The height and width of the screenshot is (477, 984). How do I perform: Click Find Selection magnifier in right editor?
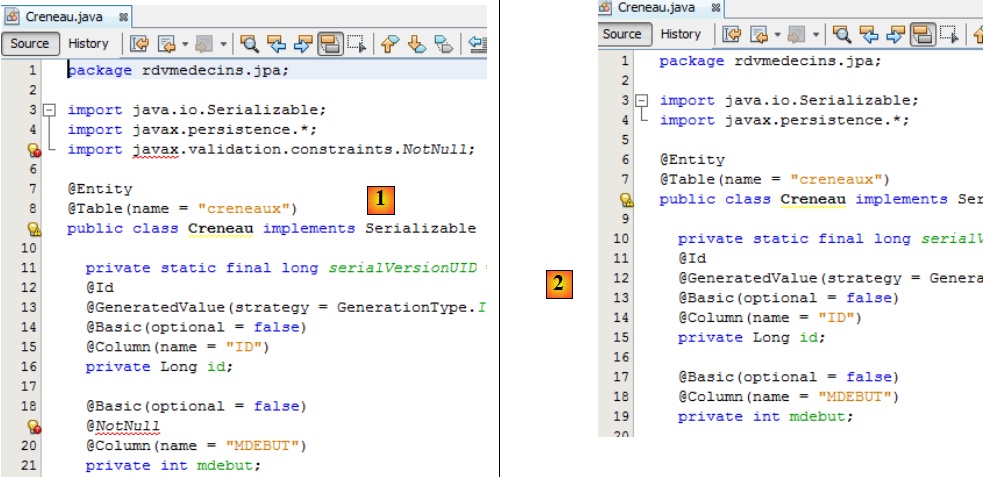tap(842, 35)
